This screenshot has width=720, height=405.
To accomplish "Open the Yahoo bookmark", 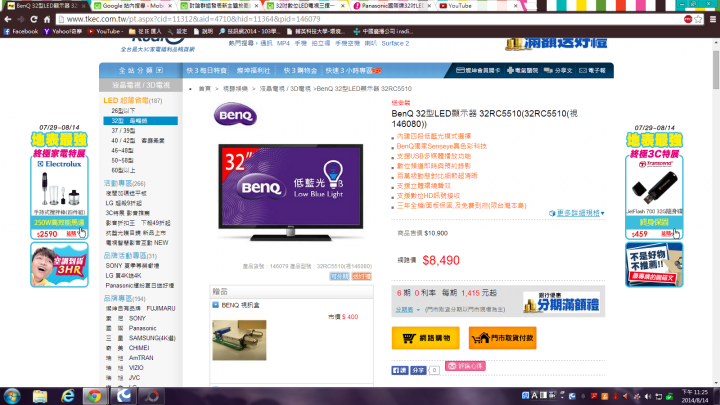I will [x=63, y=31].
